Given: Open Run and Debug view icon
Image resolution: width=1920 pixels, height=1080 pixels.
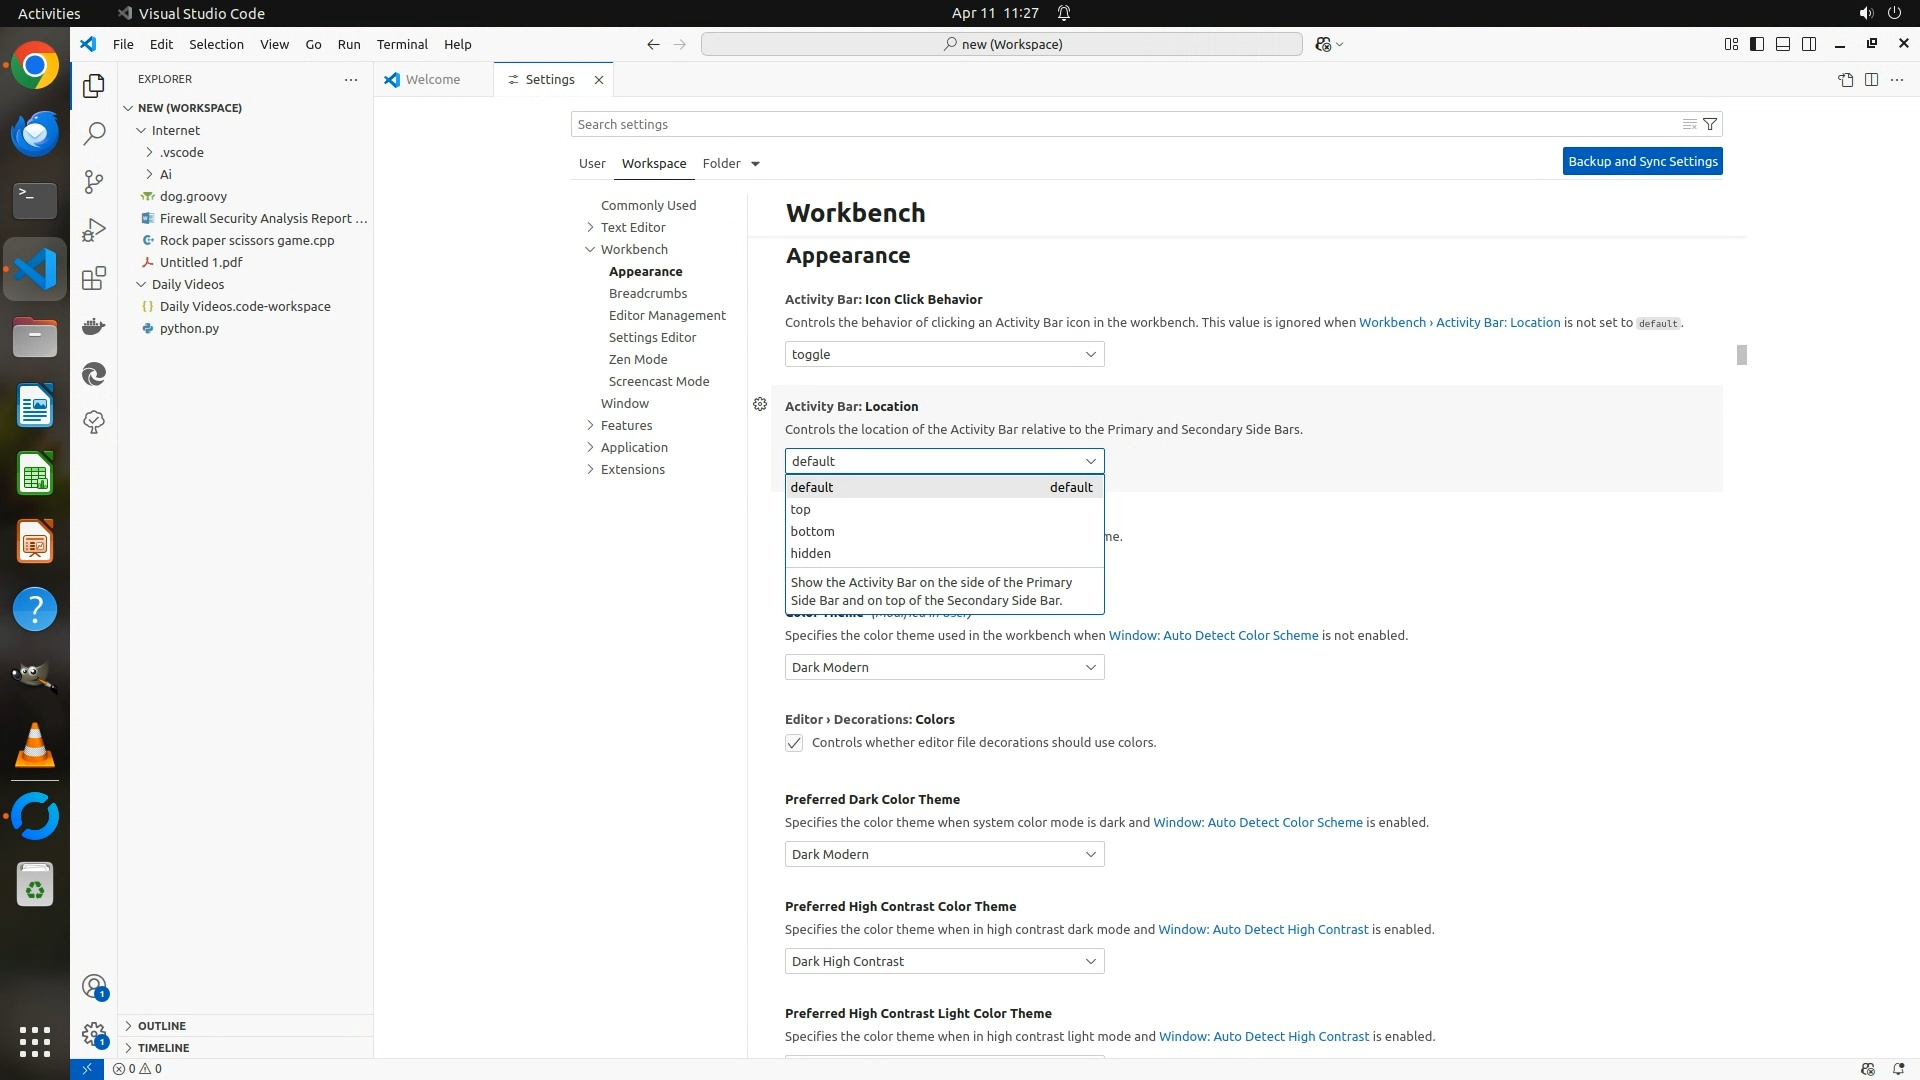Looking at the screenshot, I should click(x=94, y=230).
